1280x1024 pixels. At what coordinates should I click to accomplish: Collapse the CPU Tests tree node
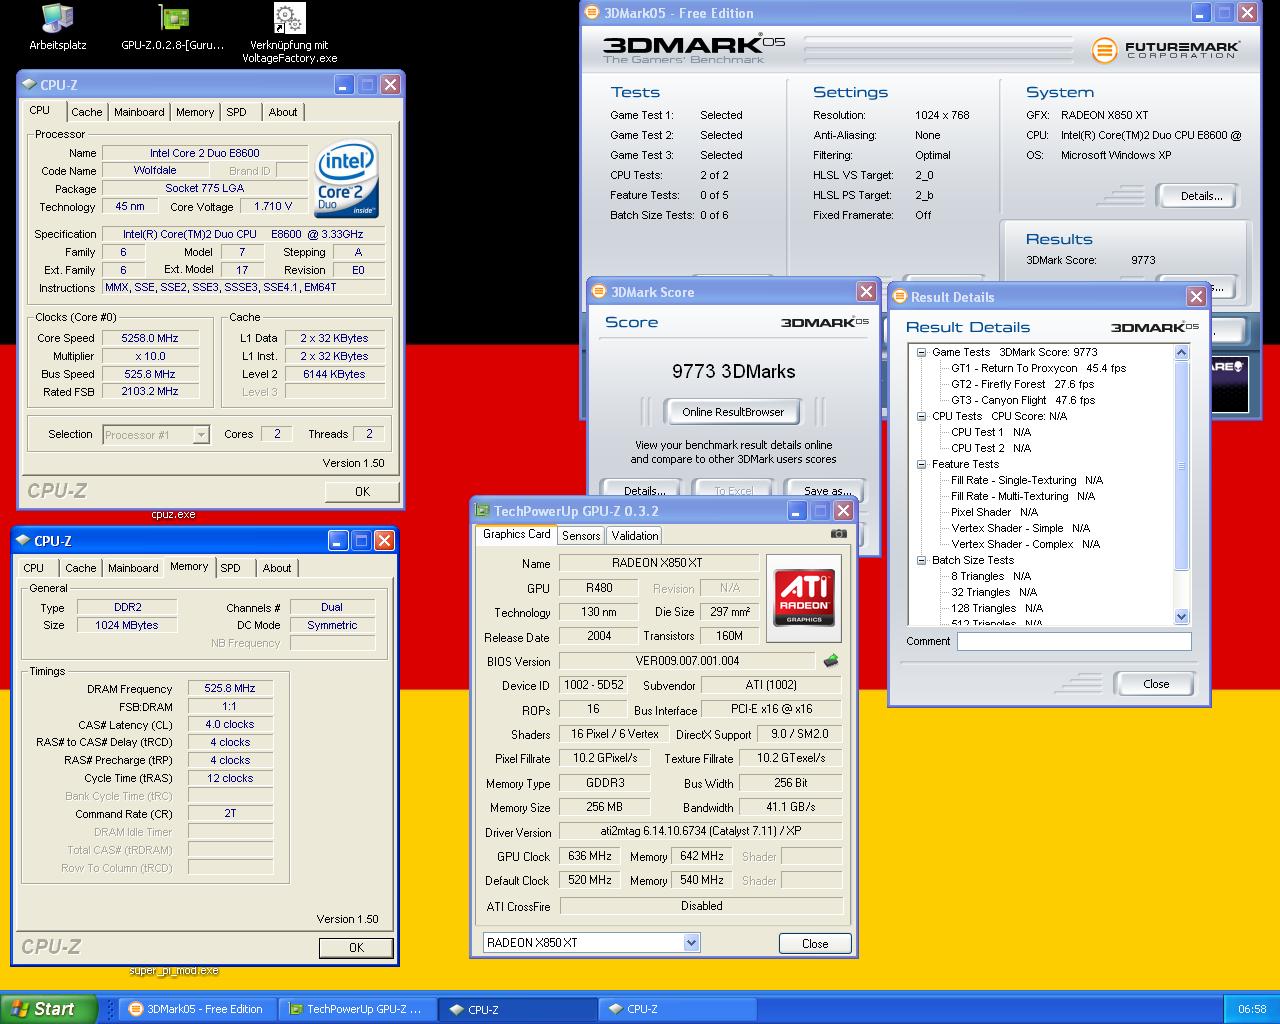point(921,416)
